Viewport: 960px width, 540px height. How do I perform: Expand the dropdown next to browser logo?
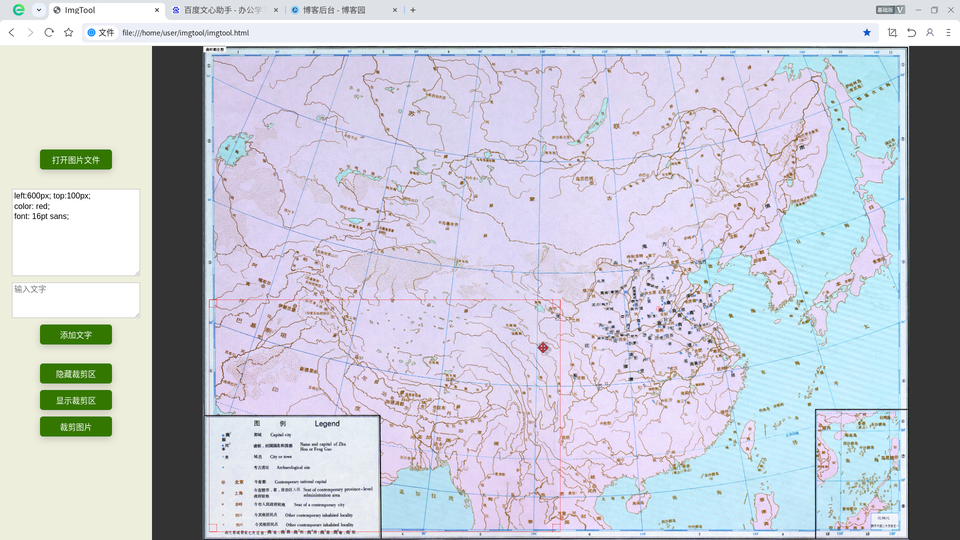(x=39, y=10)
